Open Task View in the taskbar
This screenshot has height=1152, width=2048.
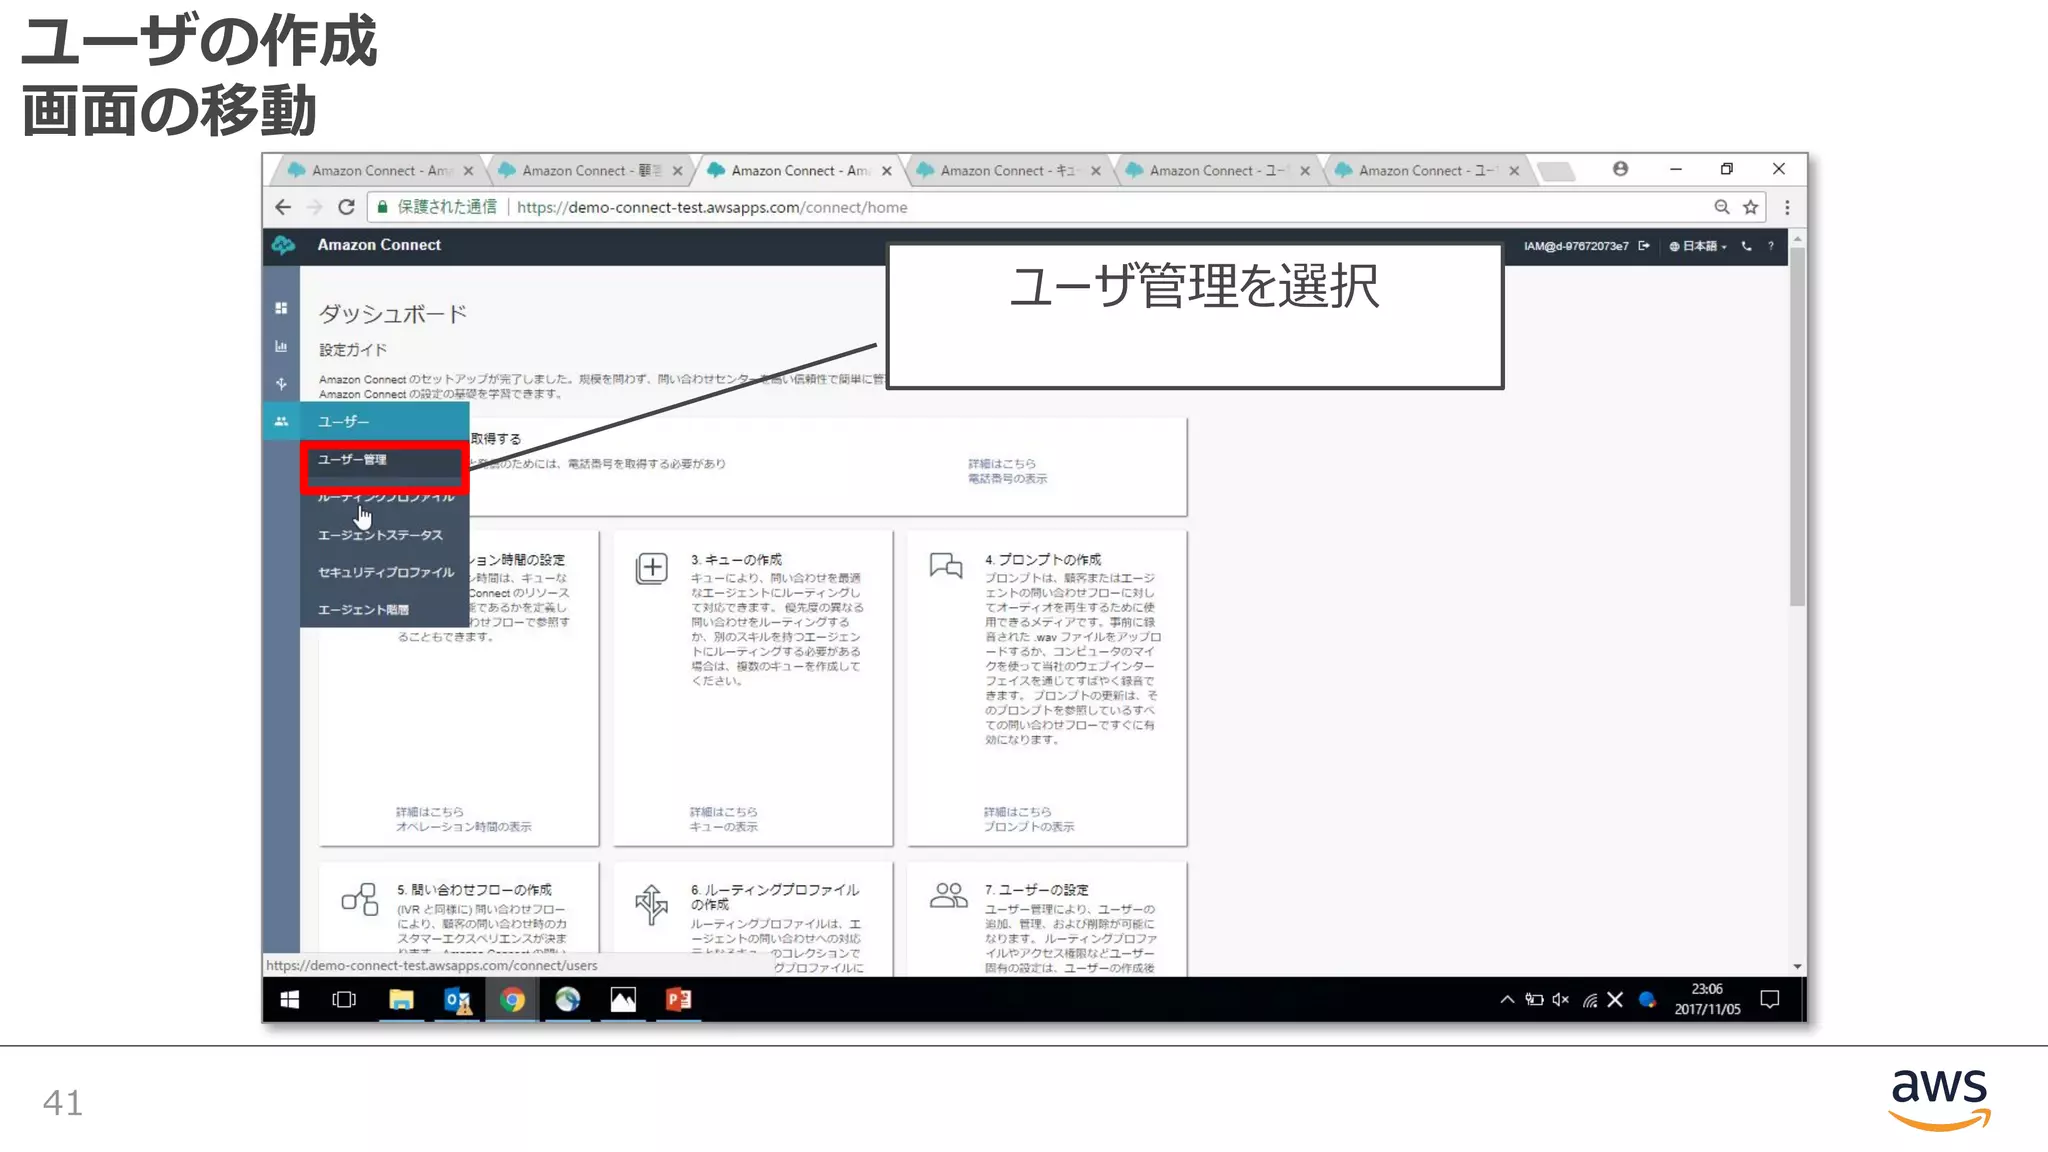(344, 1000)
